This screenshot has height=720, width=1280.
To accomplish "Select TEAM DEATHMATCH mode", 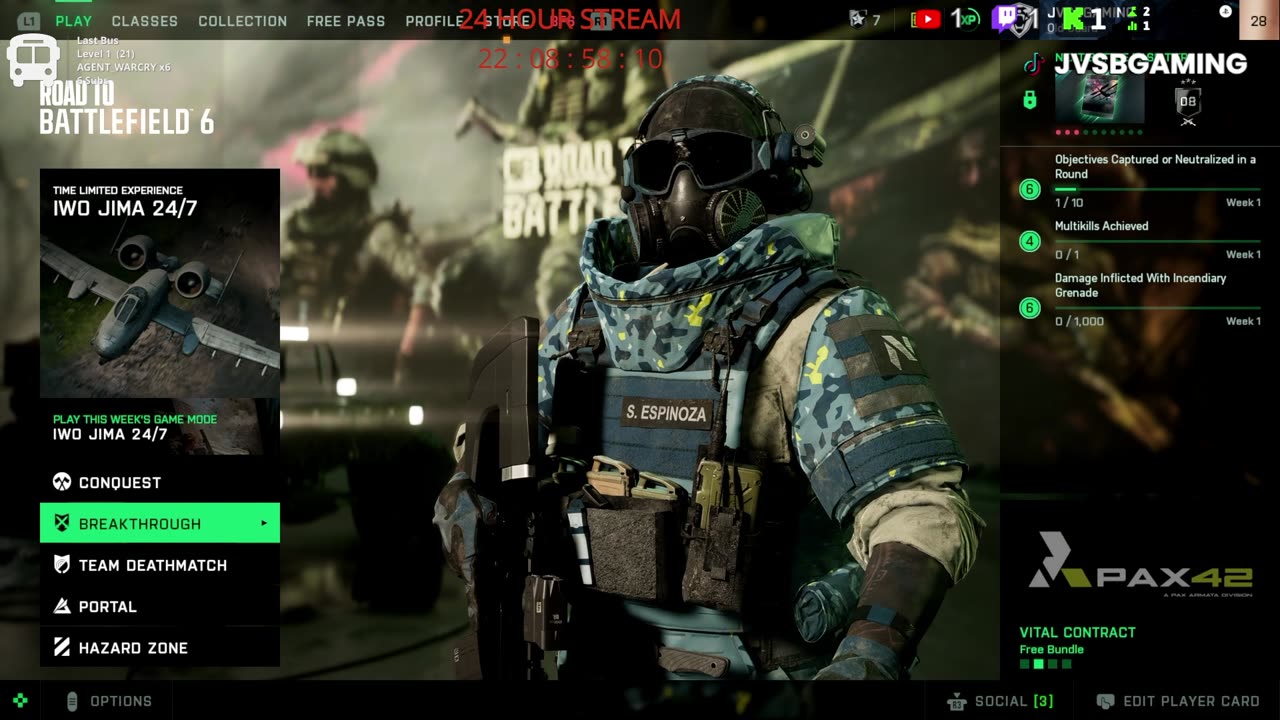I will (160, 565).
